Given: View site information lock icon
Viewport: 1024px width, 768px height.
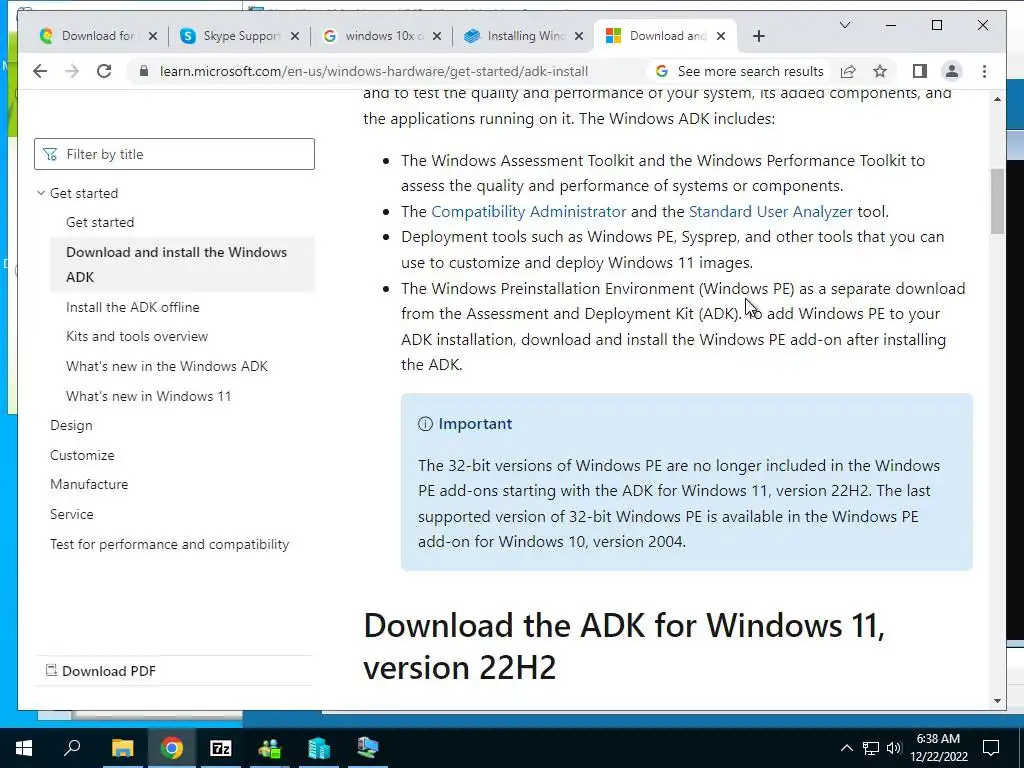Looking at the screenshot, I should 144,71.
